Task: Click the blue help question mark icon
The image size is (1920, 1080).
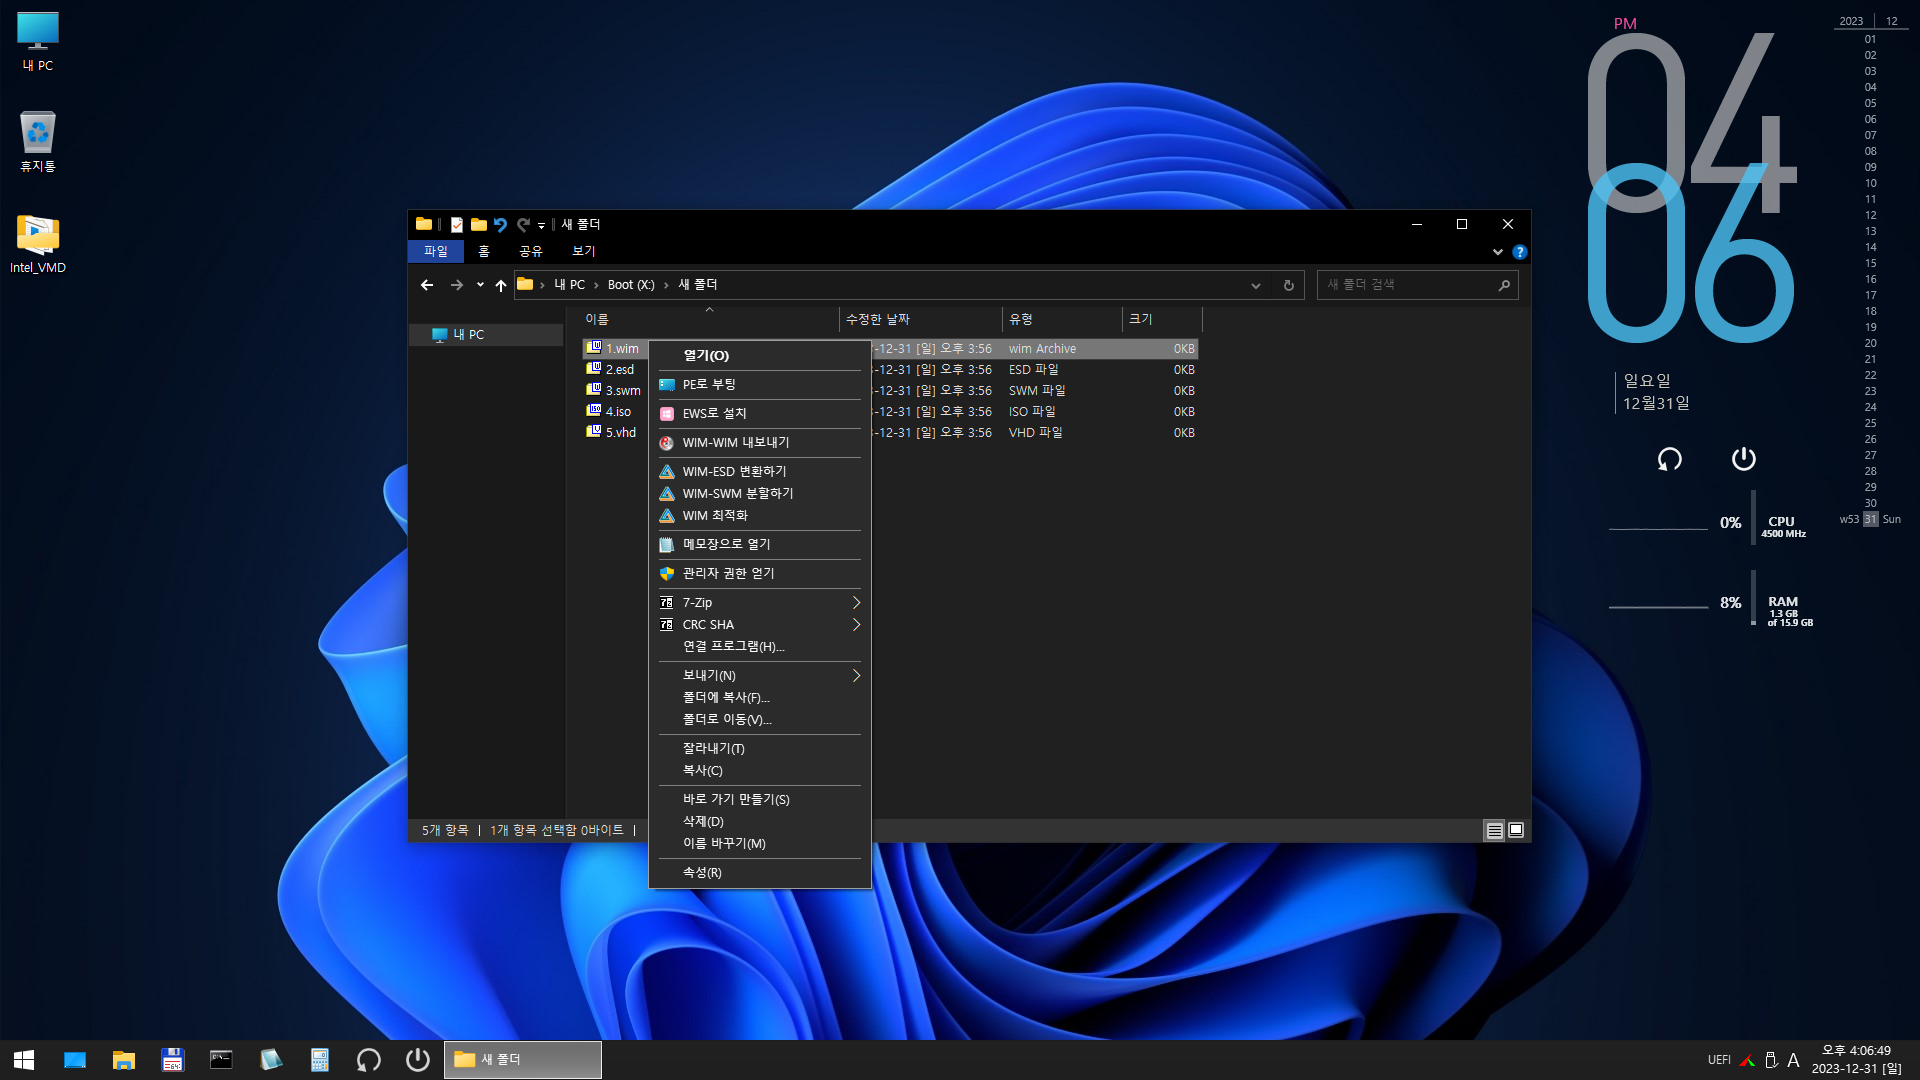Action: (1520, 252)
